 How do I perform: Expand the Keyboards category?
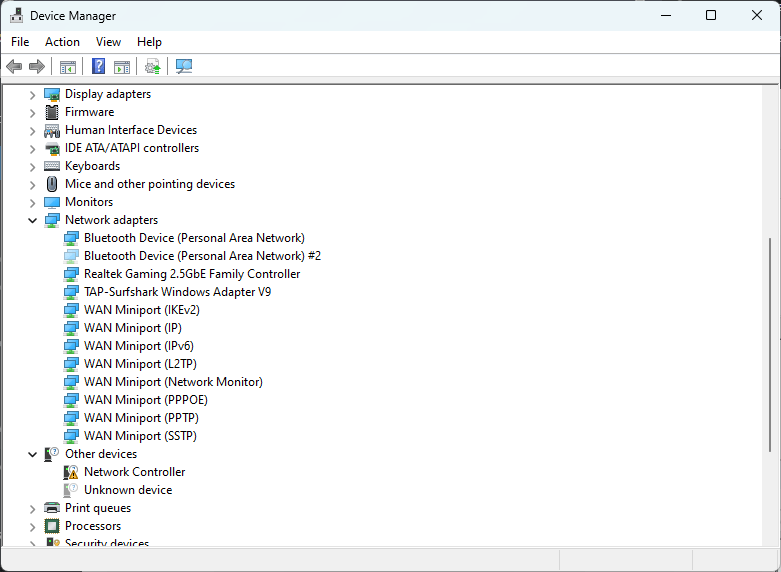pos(32,166)
